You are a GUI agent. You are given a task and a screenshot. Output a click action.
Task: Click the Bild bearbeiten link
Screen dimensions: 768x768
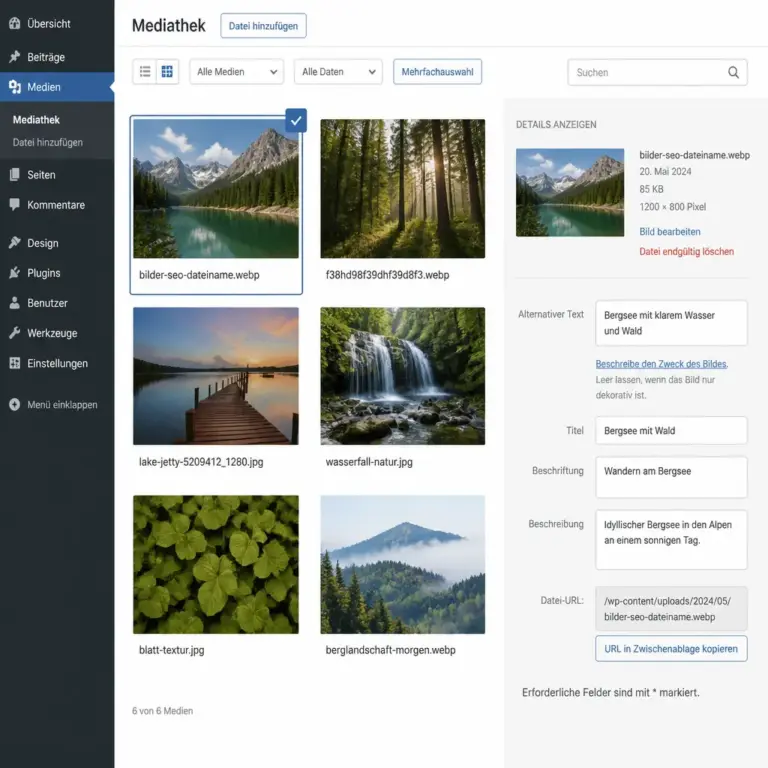670,231
